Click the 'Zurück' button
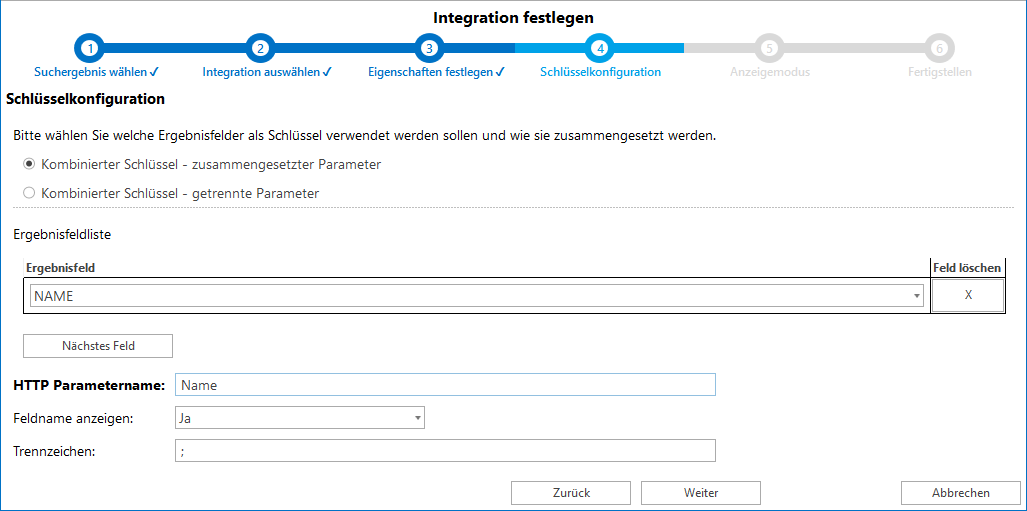Viewport: 1027px width, 511px height. pos(571,493)
